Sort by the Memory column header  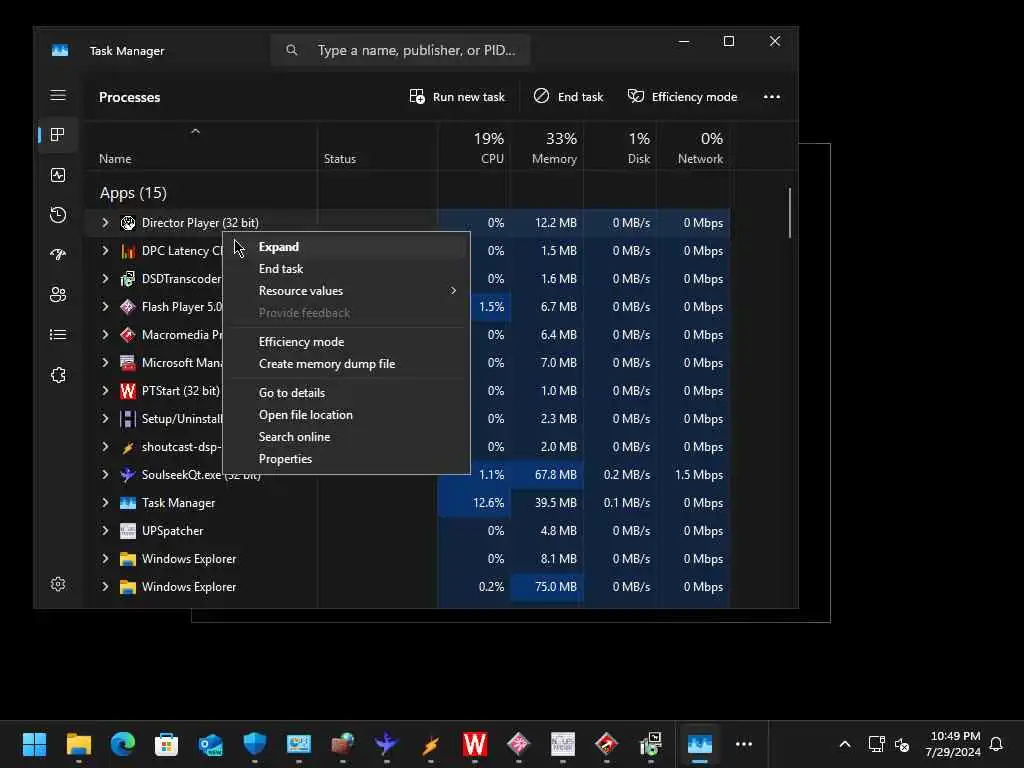(x=547, y=147)
